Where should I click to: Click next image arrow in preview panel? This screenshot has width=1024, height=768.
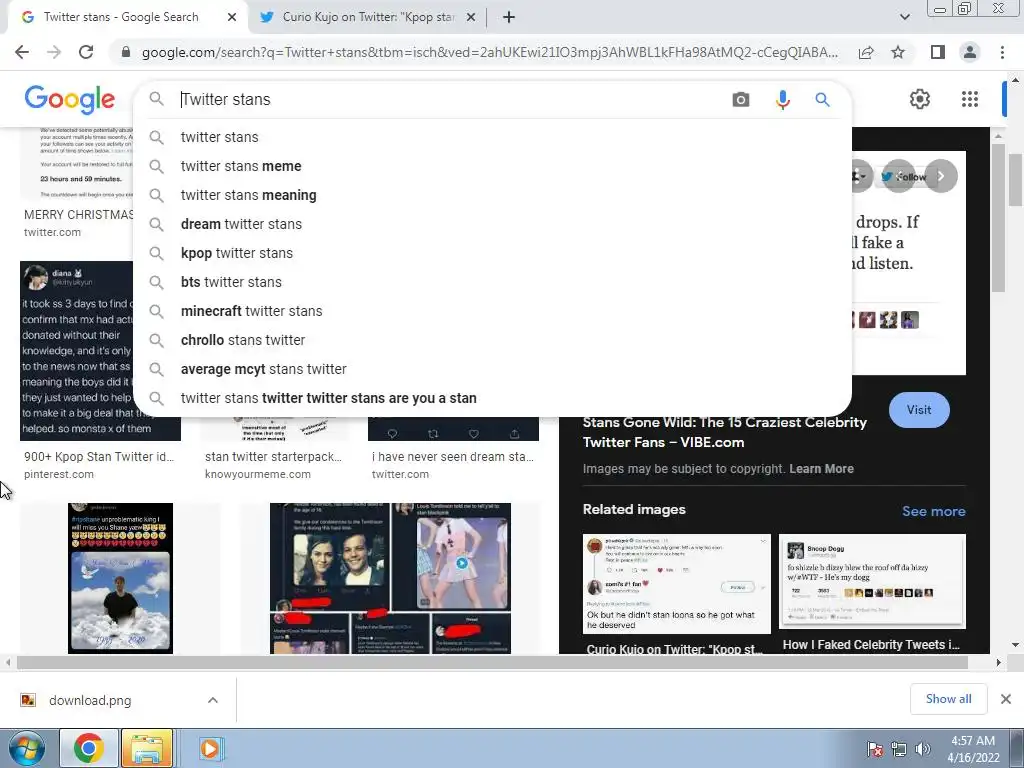point(941,176)
